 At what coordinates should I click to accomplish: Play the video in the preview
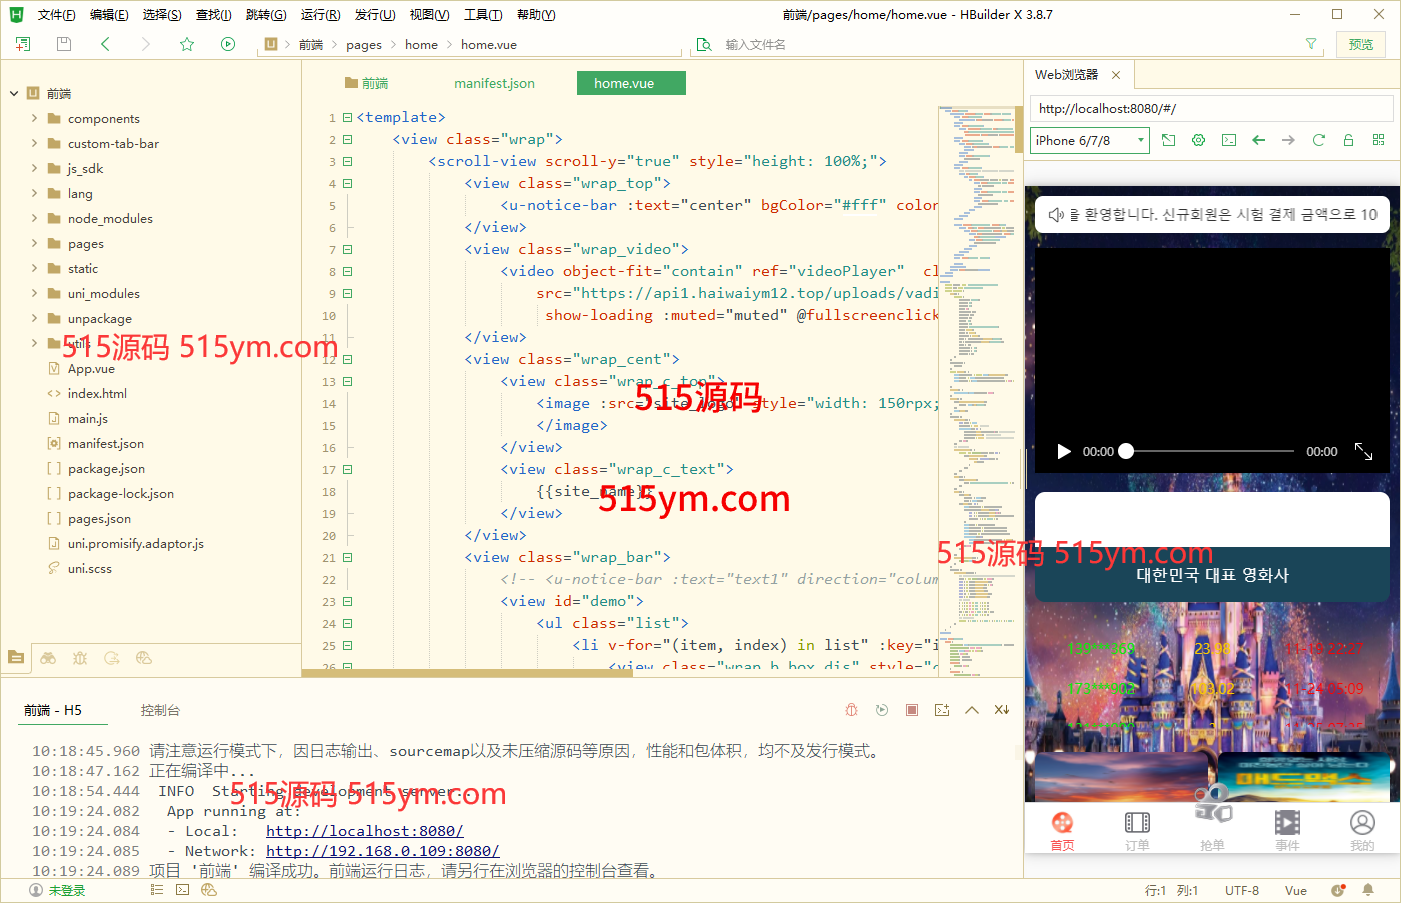point(1064,452)
